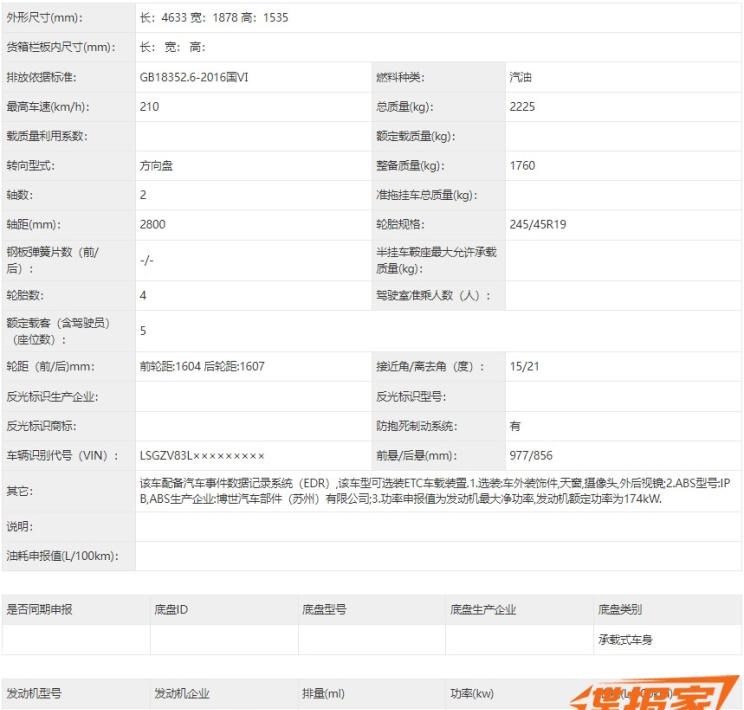Click the 轴数 label
The width and height of the screenshot is (744, 710).
click(x=19, y=195)
